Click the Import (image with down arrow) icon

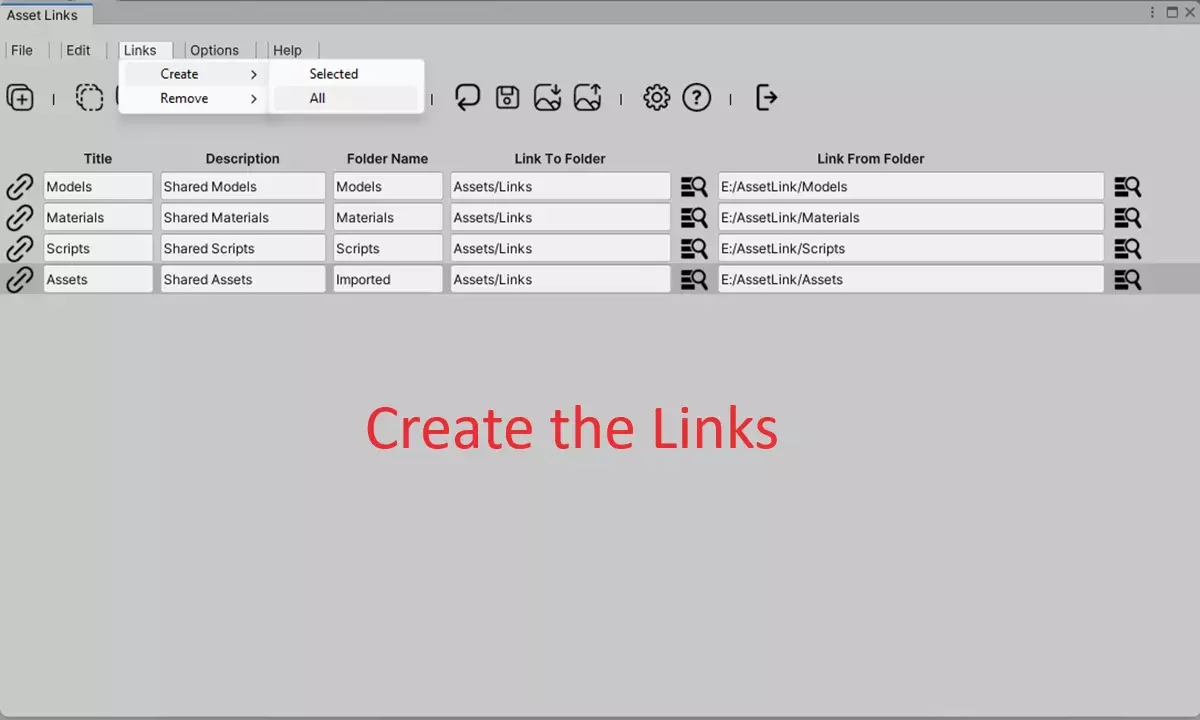pos(548,97)
